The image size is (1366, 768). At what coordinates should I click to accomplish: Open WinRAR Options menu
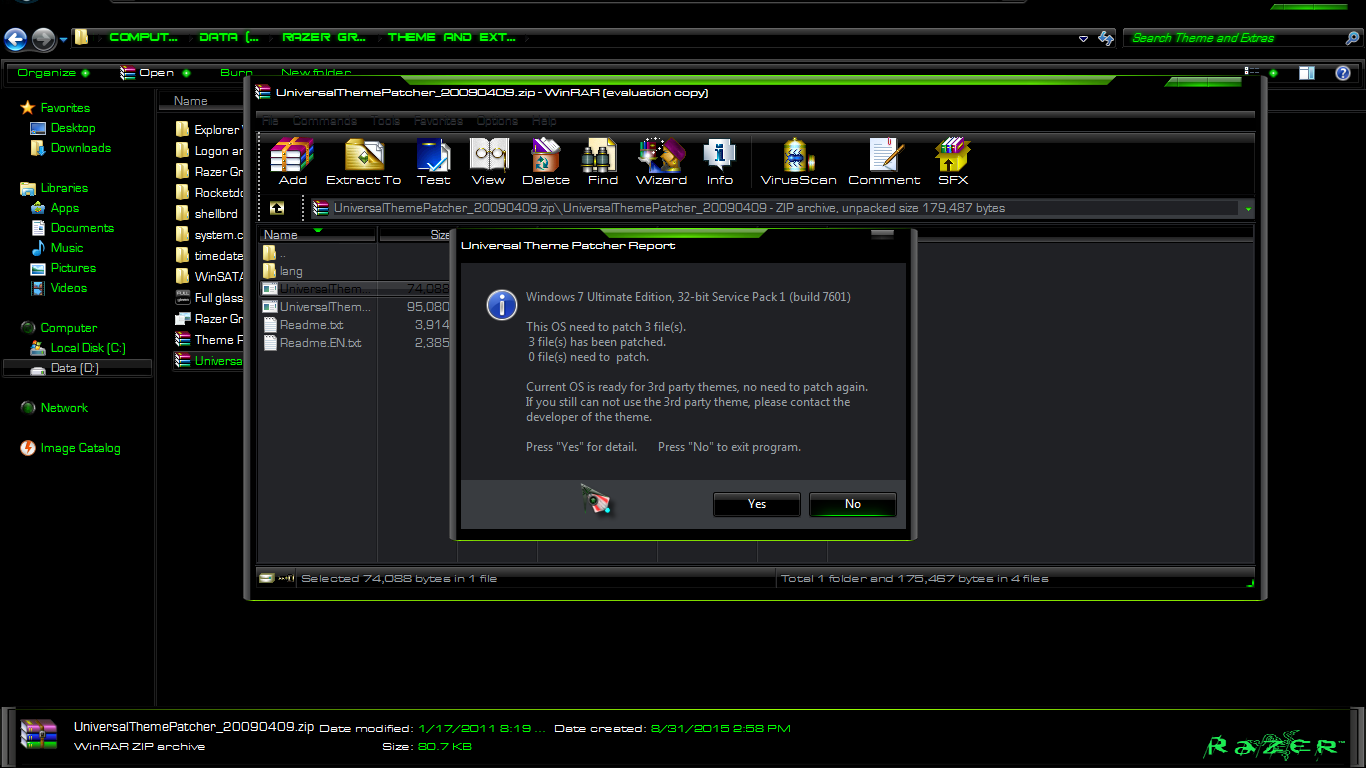[497, 121]
